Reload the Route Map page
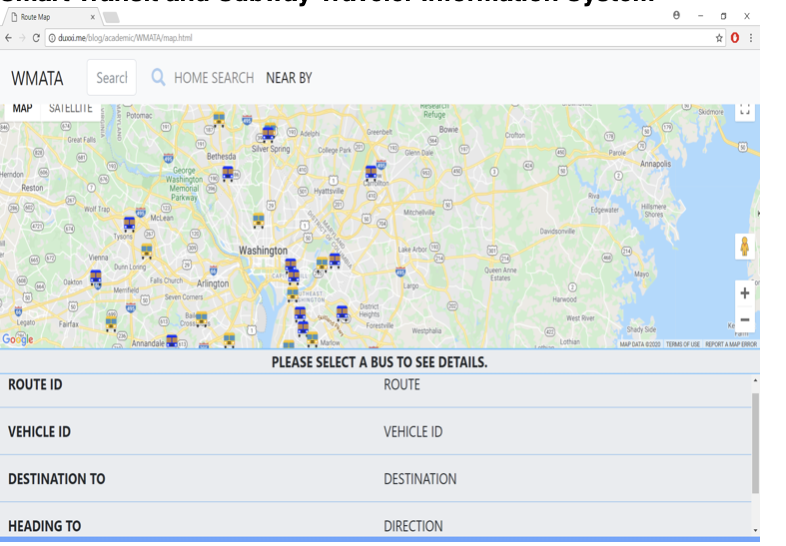The width and height of the screenshot is (786, 546). point(36,38)
